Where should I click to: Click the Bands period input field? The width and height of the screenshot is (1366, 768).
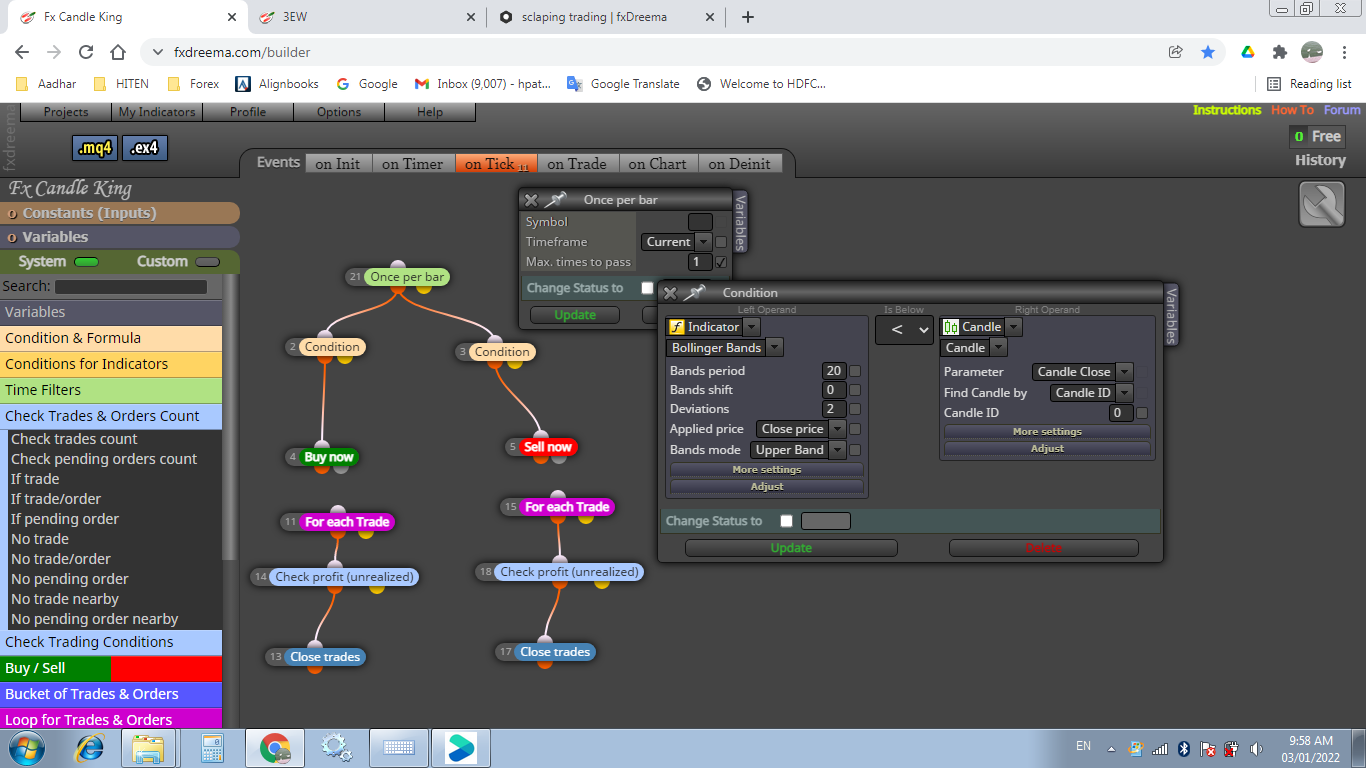click(834, 371)
